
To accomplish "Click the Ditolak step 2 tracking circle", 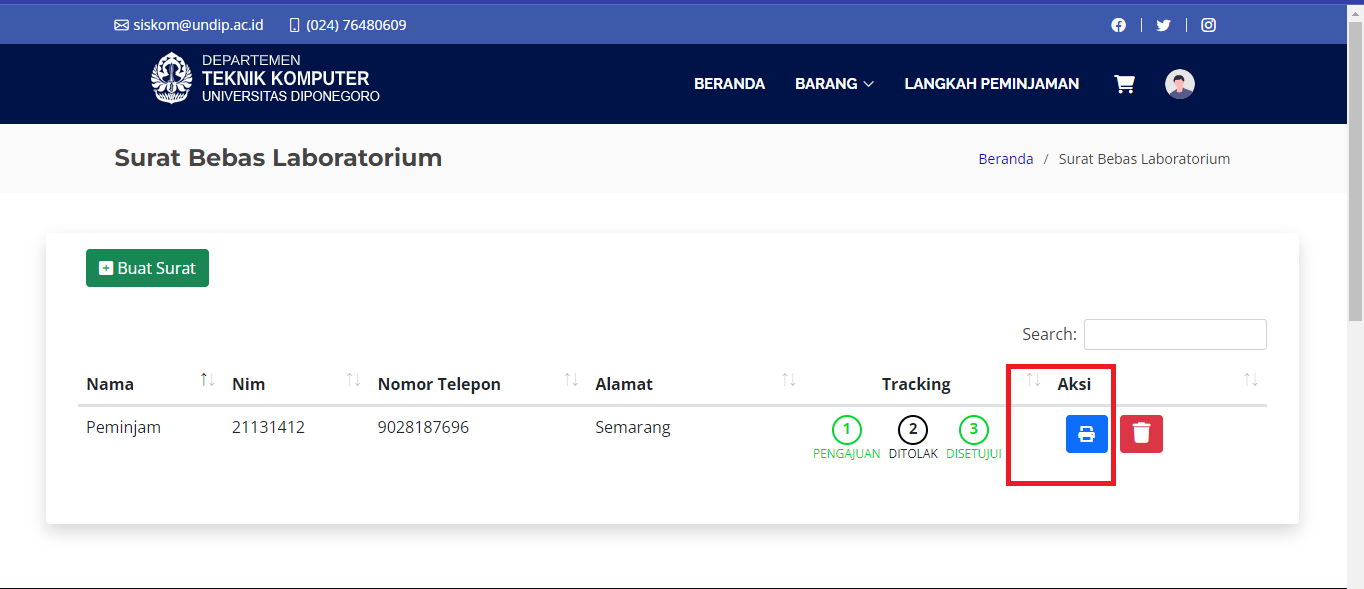I will click(913, 430).
